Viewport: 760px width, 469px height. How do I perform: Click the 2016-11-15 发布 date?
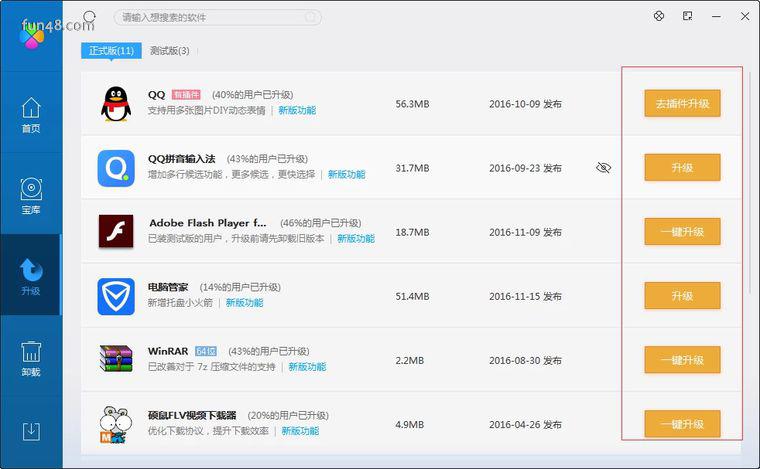(x=525, y=296)
